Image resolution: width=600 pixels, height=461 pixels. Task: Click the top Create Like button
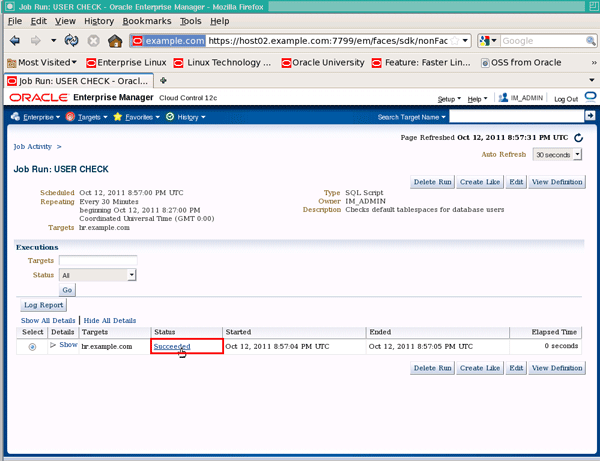(x=480, y=182)
